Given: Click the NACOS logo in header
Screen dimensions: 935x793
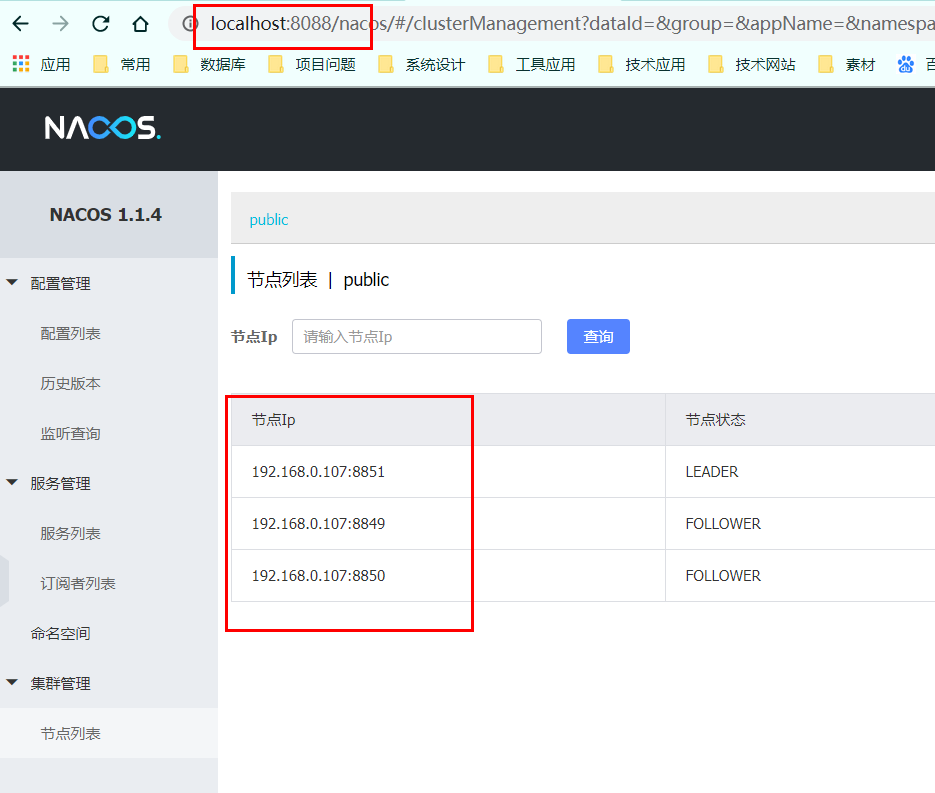Looking at the screenshot, I should (103, 128).
